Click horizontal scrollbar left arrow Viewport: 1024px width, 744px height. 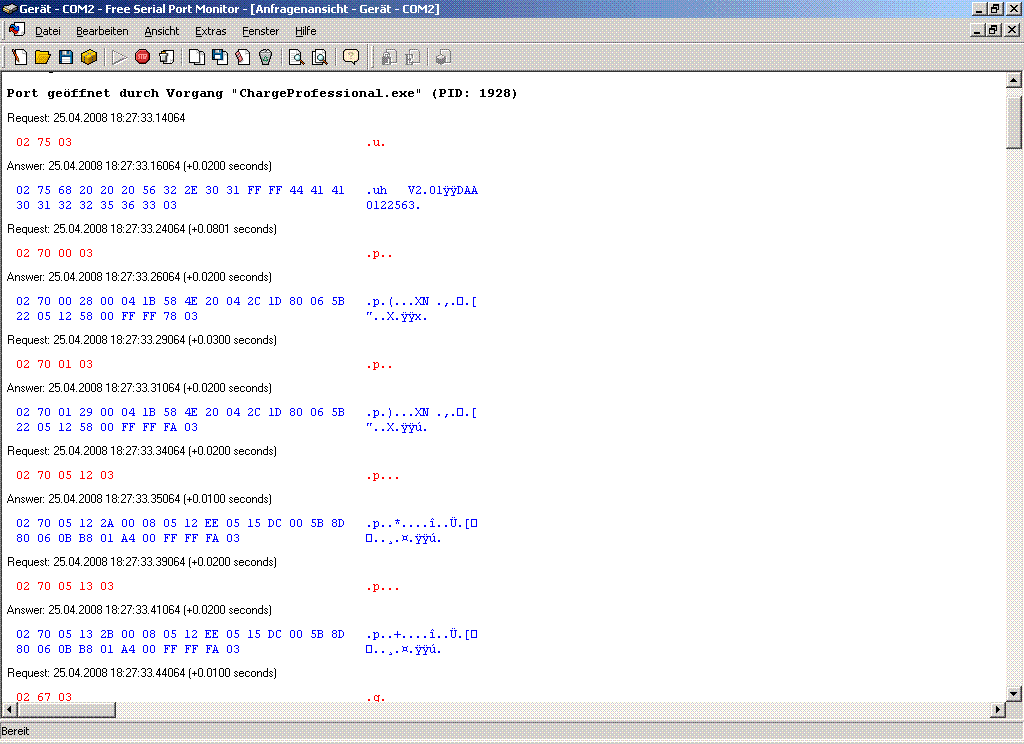tap(8, 709)
